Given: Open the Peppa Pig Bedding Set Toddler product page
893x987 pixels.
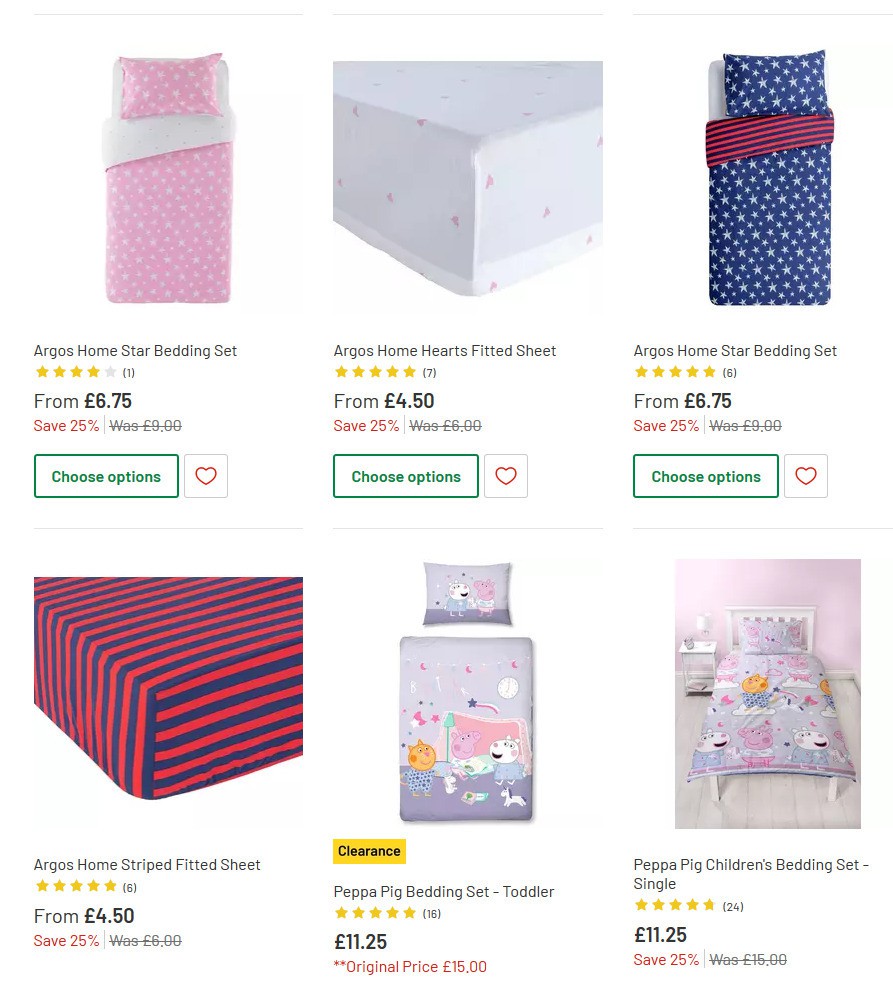Looking at the screenshot, I should (x=444, y=891).
